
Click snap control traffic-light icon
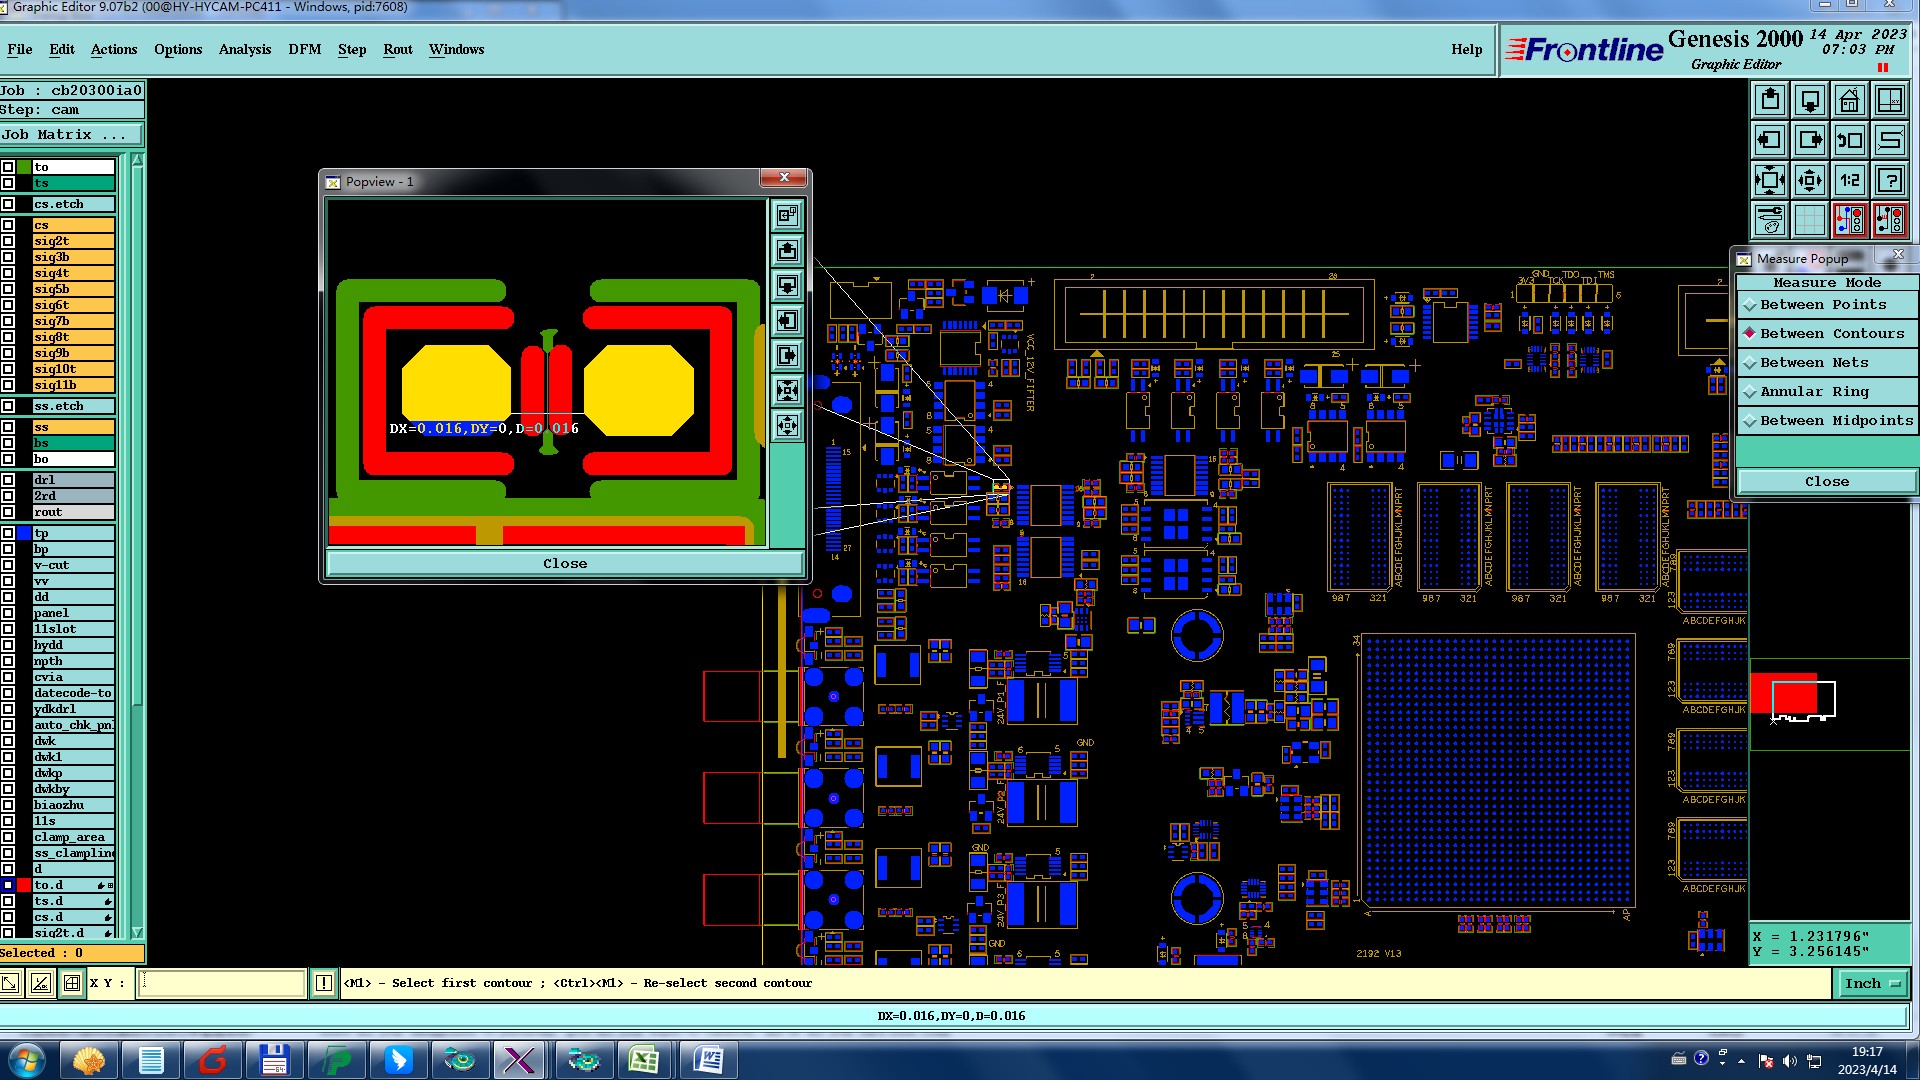pyautogui.click(x=1849, y=220)
